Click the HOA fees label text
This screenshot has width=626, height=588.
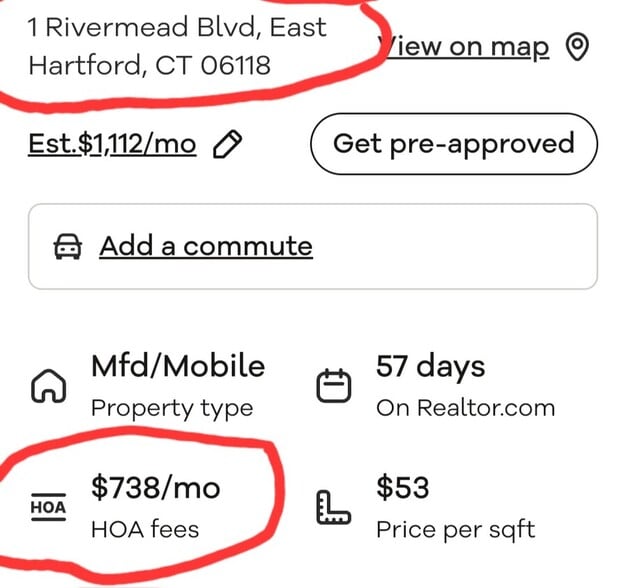tap(145, 529)
